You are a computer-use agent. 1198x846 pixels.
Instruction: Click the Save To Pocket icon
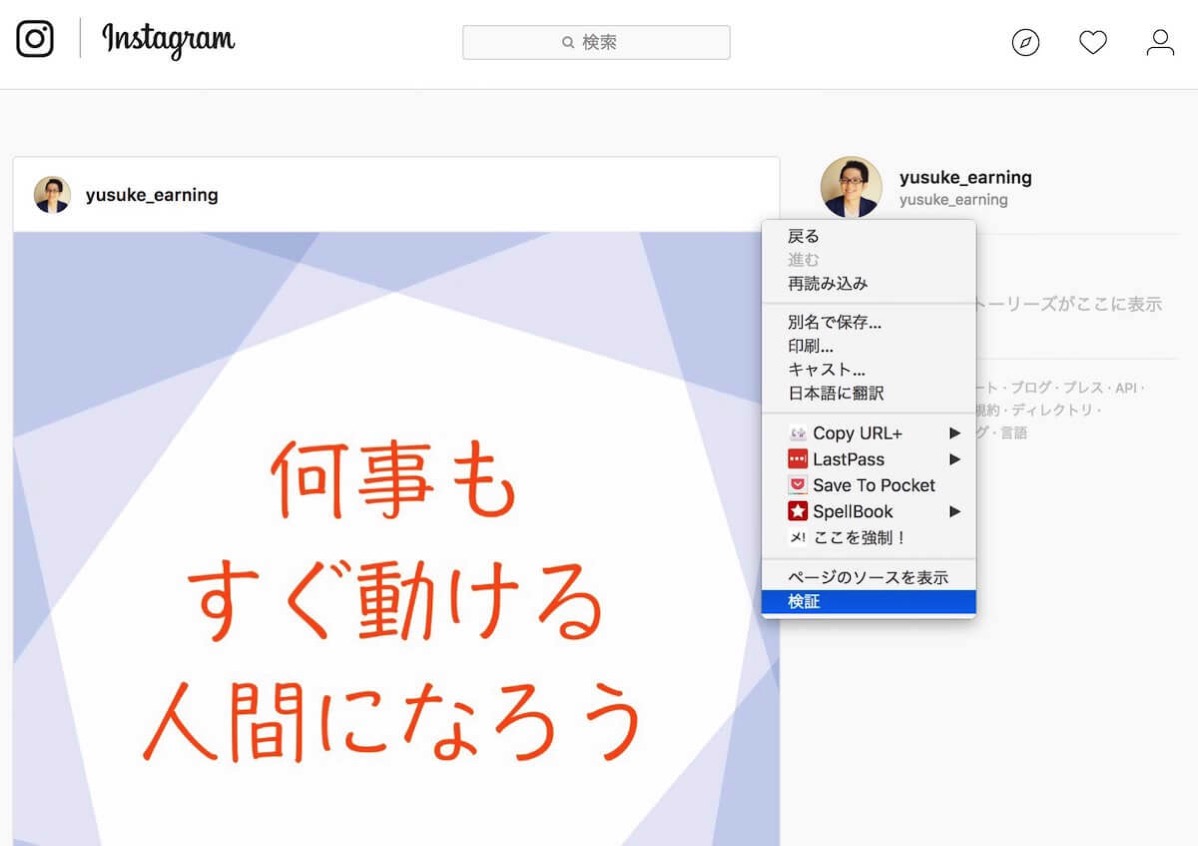tap(797, 485)
